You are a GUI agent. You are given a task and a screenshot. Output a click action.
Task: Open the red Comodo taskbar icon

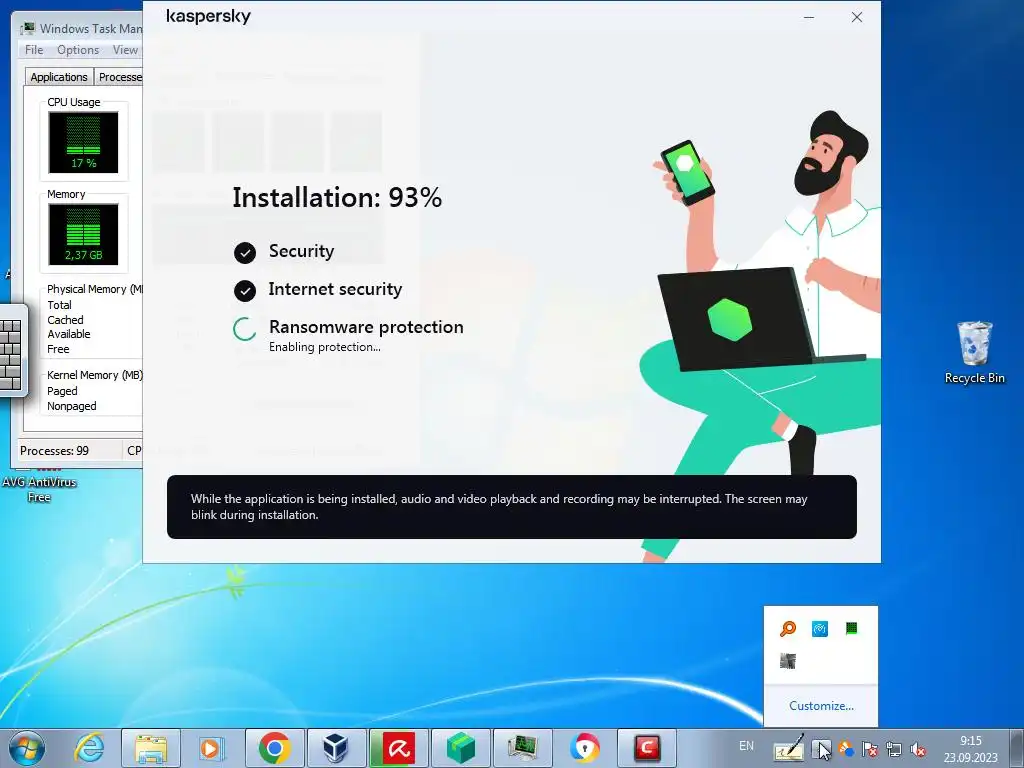coord(647,748)
